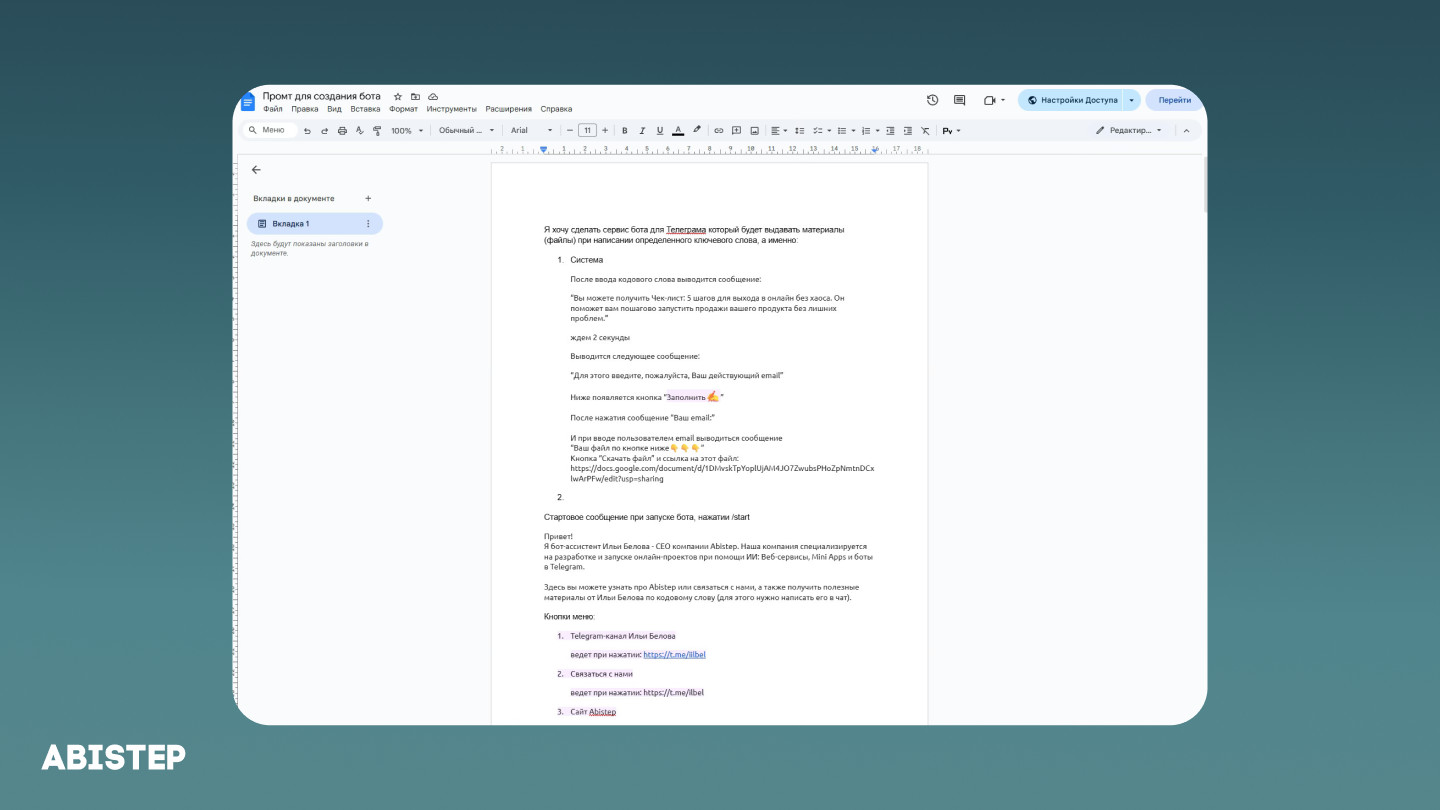Screen dimensions: 1440x810
Task: Click the Сайт Abistep list item
Action: [x=593, y=712]
